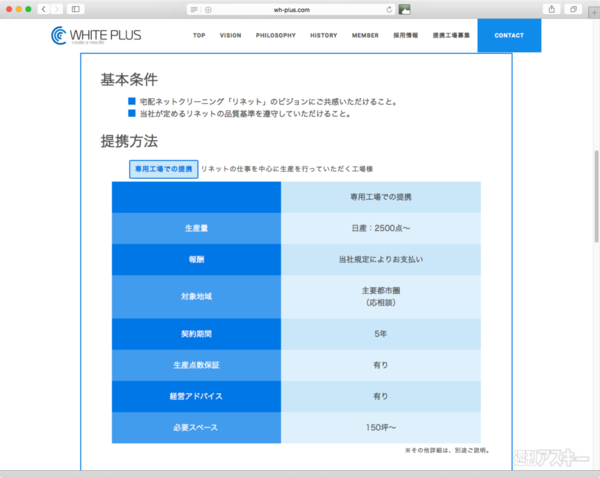Click the 主要都市圏 cell
The width and height of the screenshot is (600, 478).
coord(381,297)
